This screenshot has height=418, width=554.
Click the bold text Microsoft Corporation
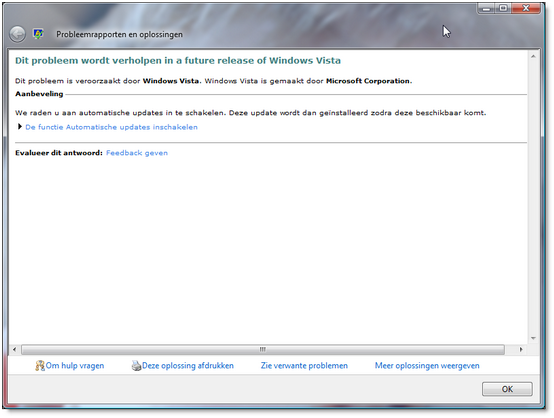(x=368, y=81)
